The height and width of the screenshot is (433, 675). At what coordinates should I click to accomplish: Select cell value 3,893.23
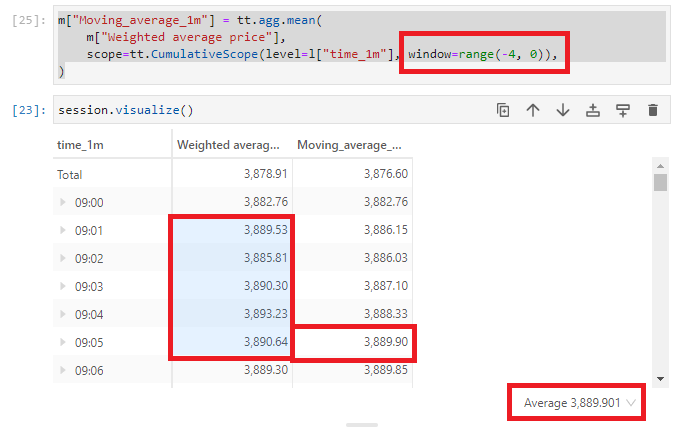coord(266,314)
